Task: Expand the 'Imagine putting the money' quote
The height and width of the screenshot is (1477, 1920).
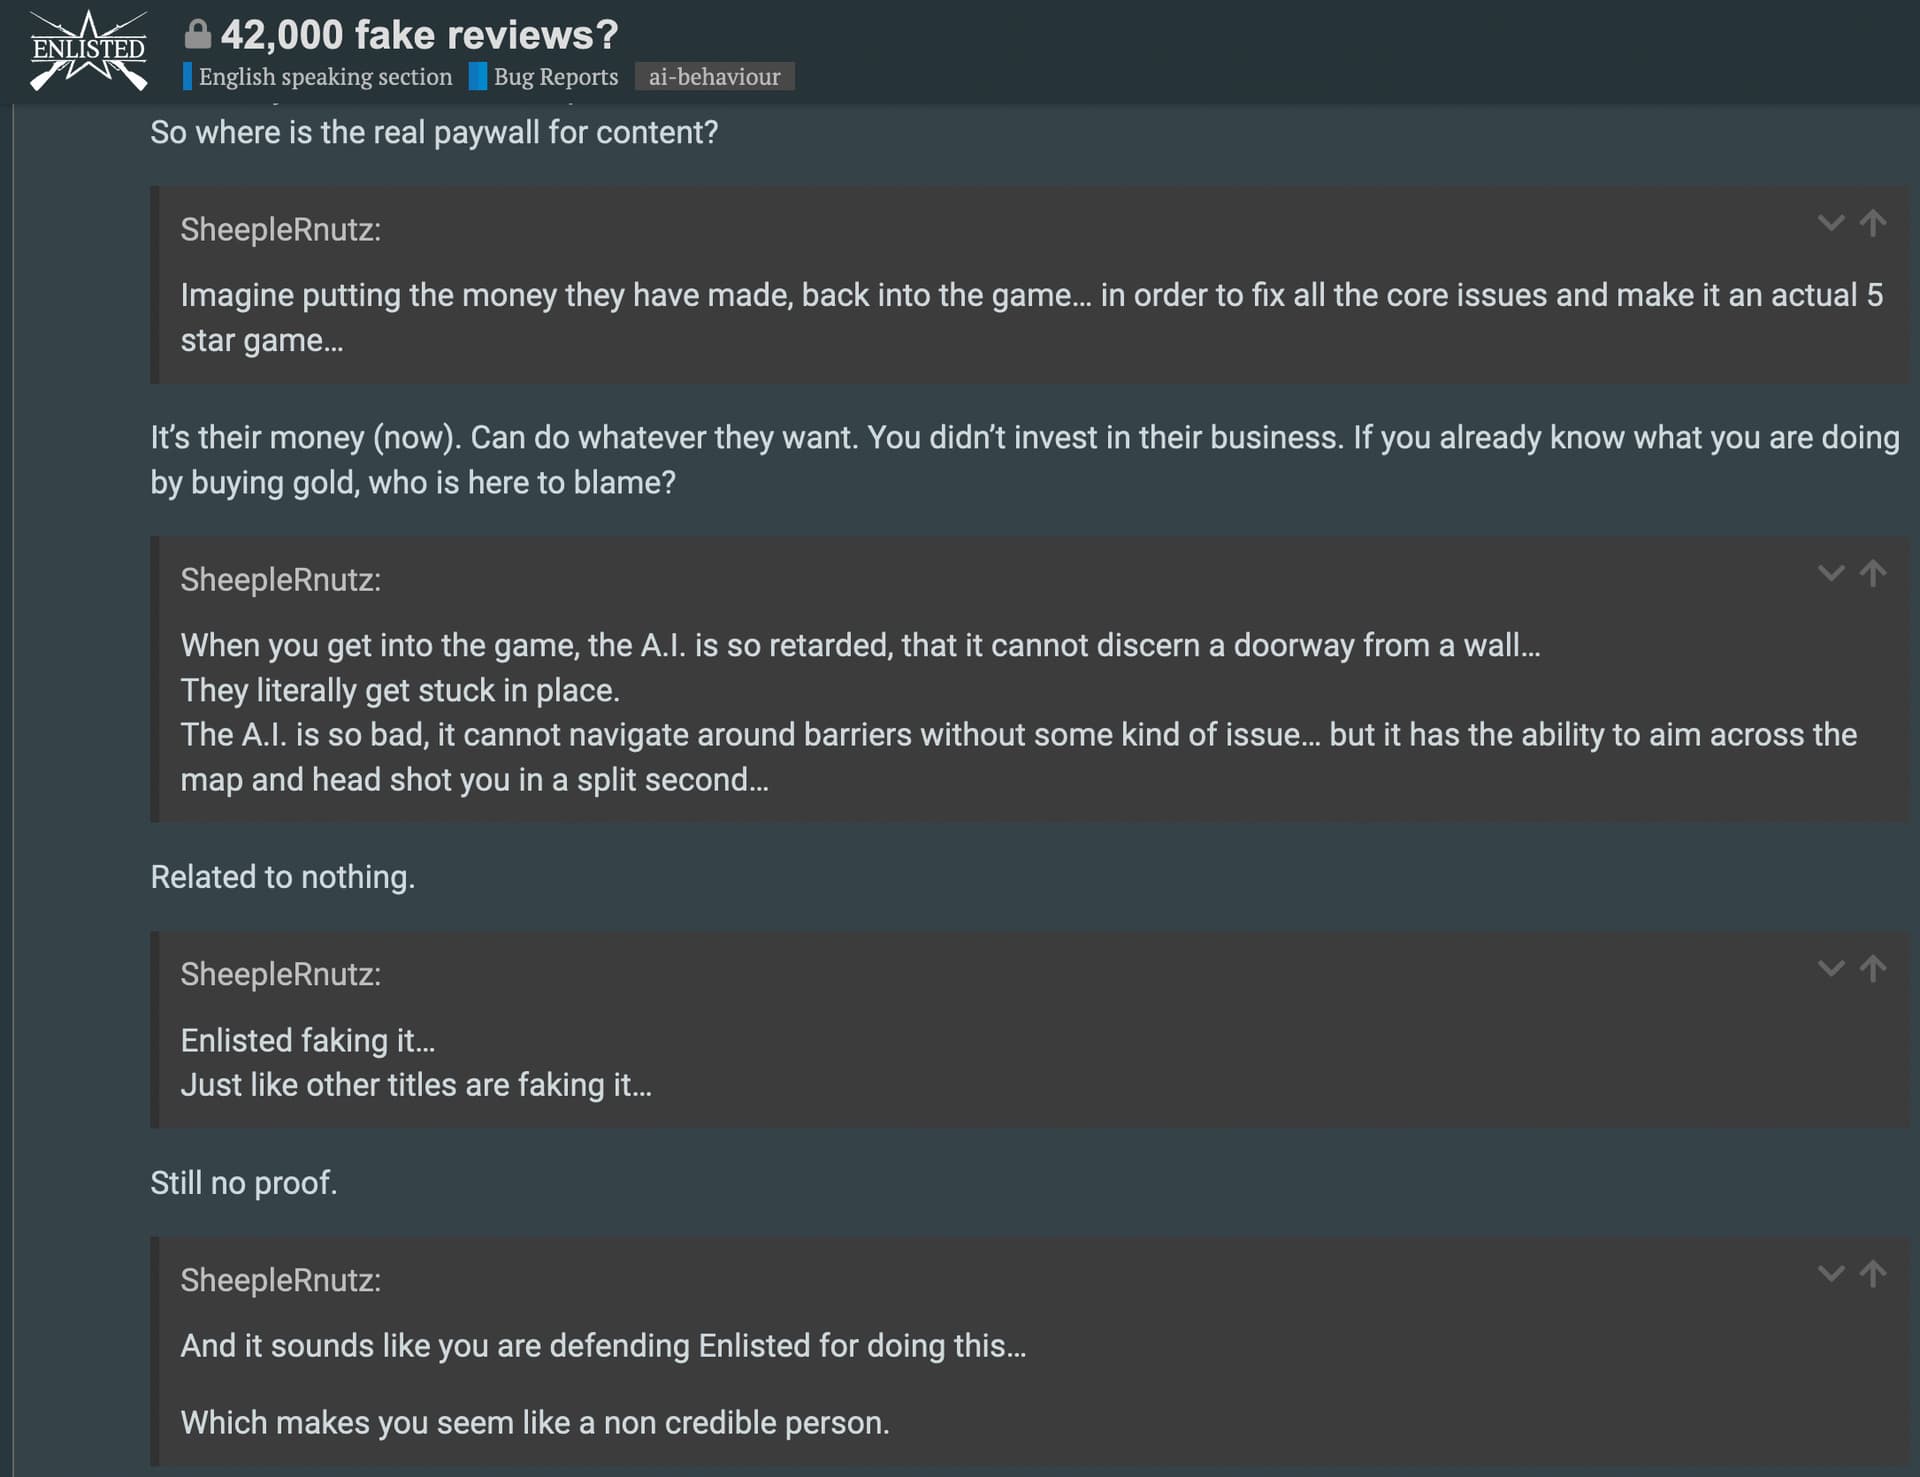Action: click(x=1830, y=222)
